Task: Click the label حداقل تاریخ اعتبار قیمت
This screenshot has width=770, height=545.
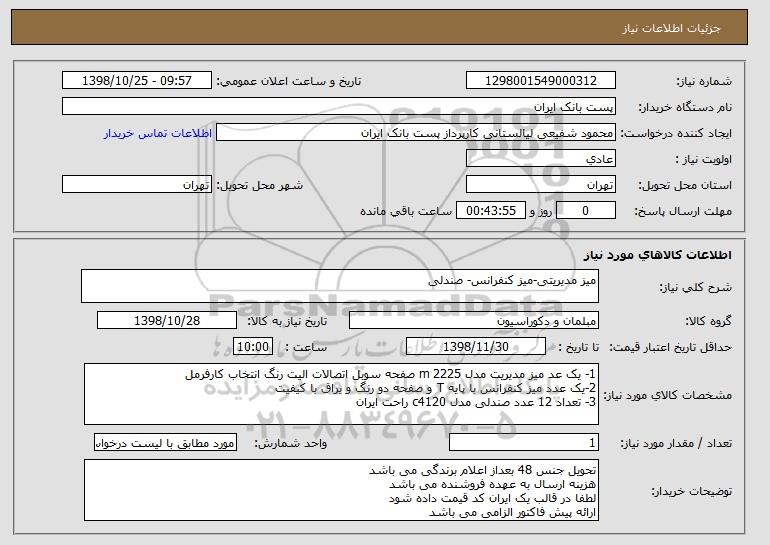Action: pyautogui.click(x=670, y=347)
